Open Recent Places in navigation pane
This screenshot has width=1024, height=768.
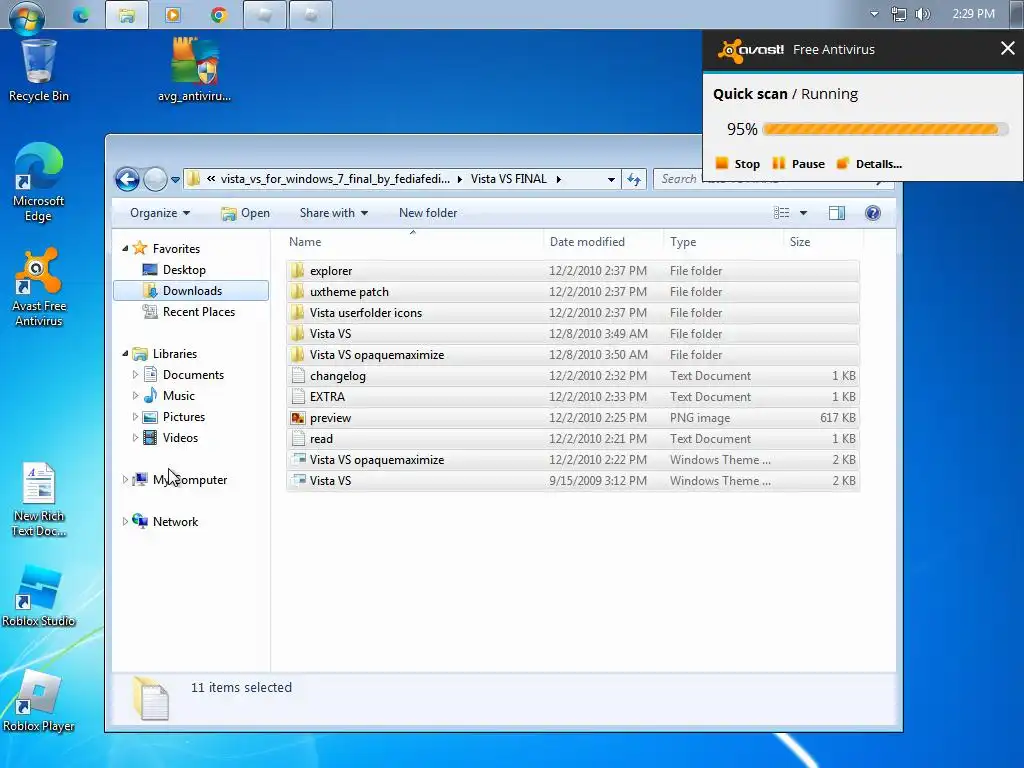tap(189, 312)
